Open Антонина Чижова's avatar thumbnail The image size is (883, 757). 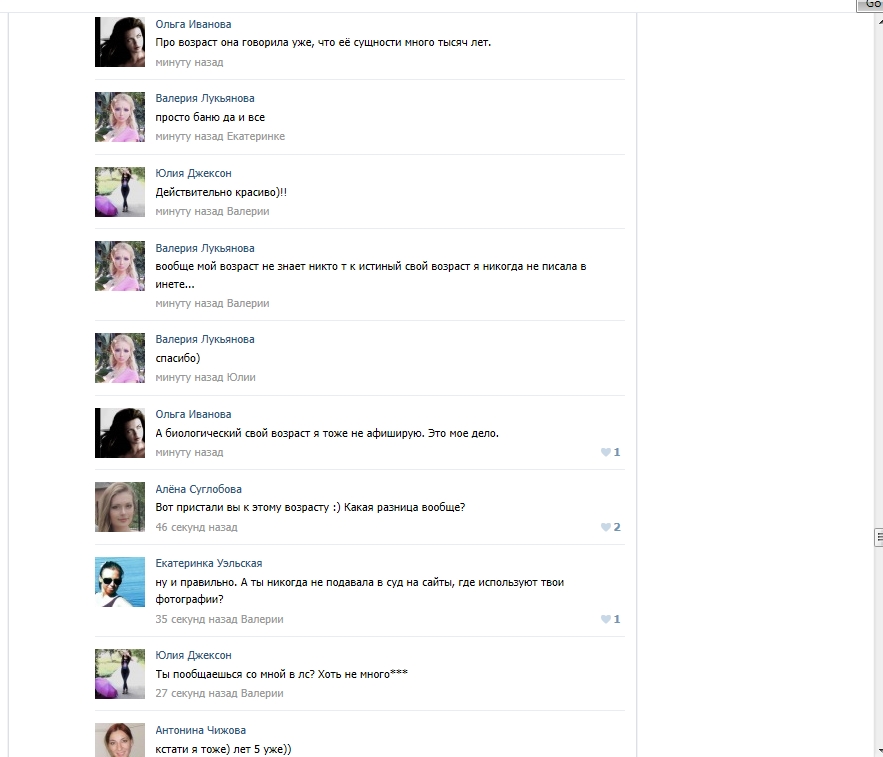120,740
